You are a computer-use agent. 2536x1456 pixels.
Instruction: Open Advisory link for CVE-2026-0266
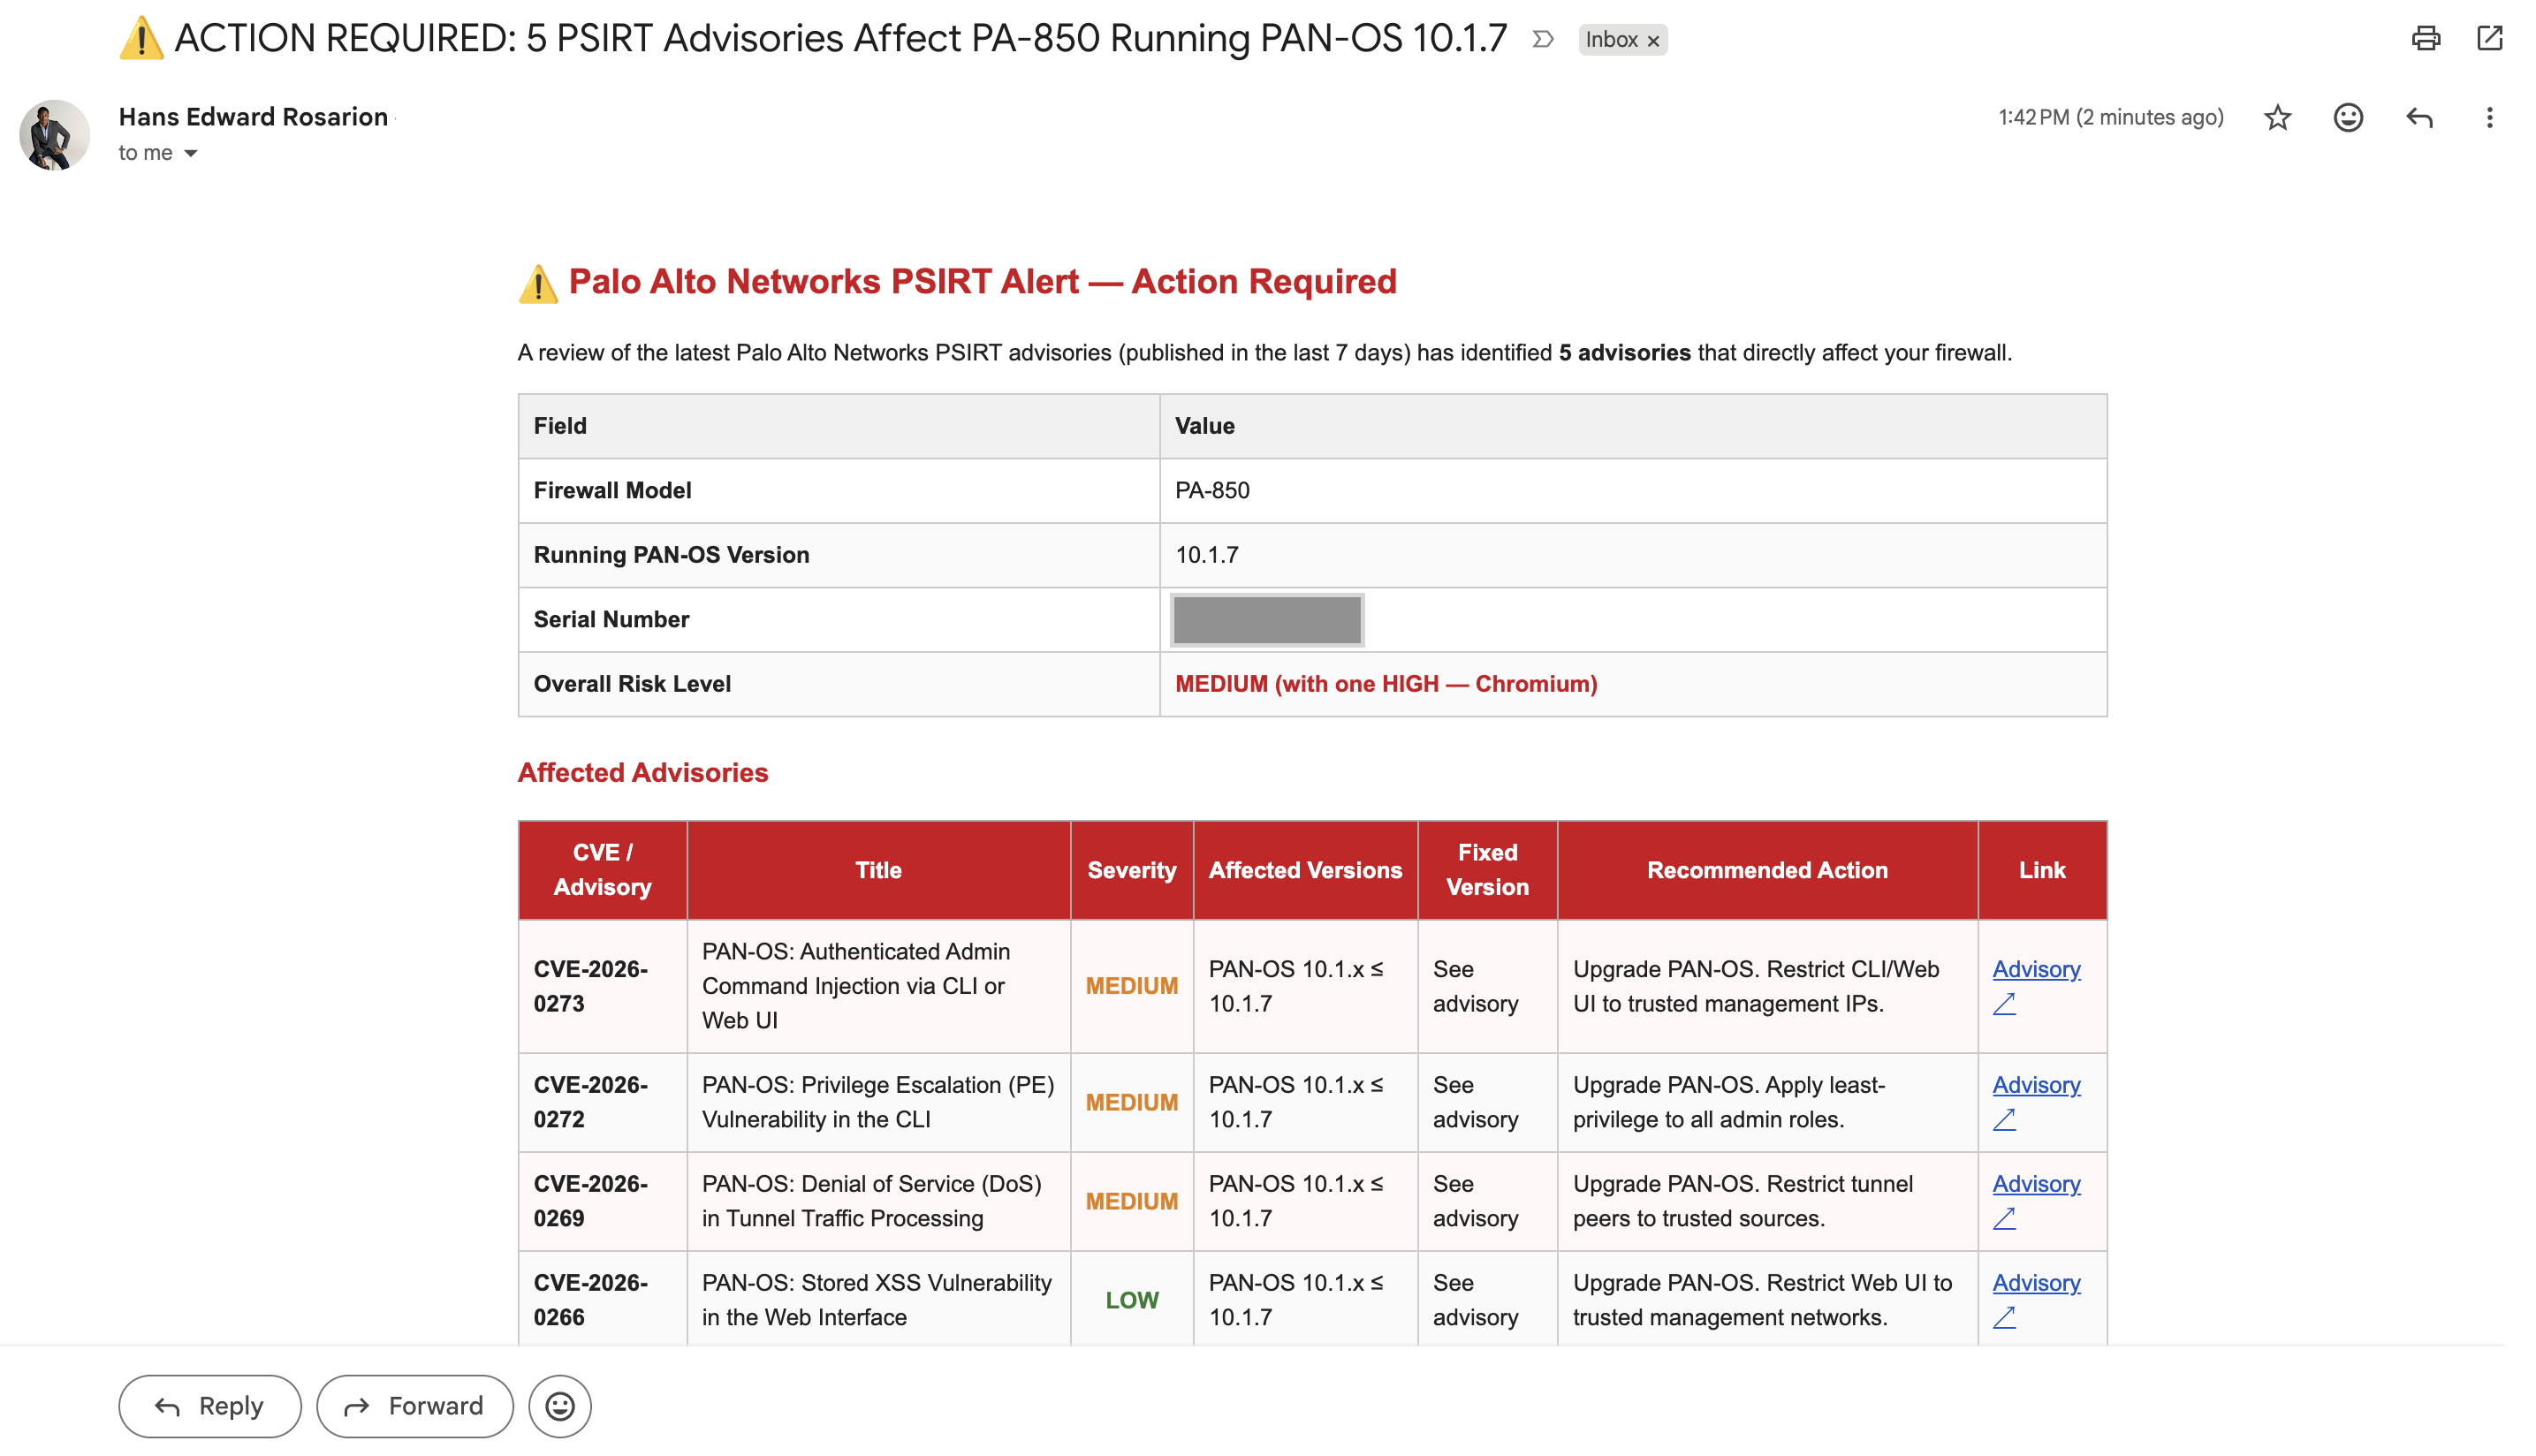point(2036,1283)
